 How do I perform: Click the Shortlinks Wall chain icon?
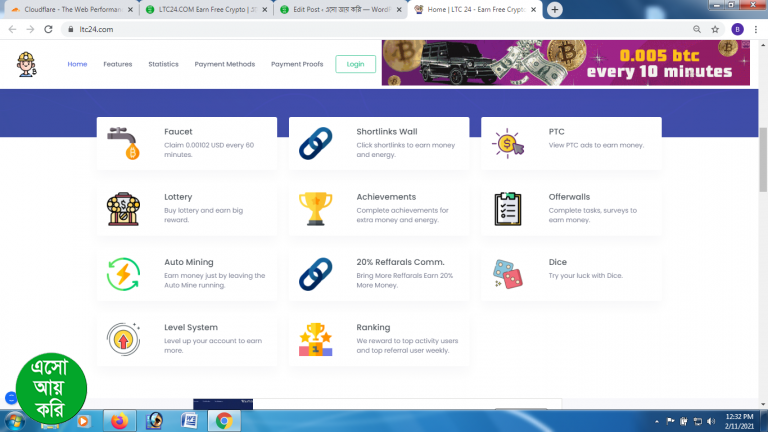[x=316, y=145]
